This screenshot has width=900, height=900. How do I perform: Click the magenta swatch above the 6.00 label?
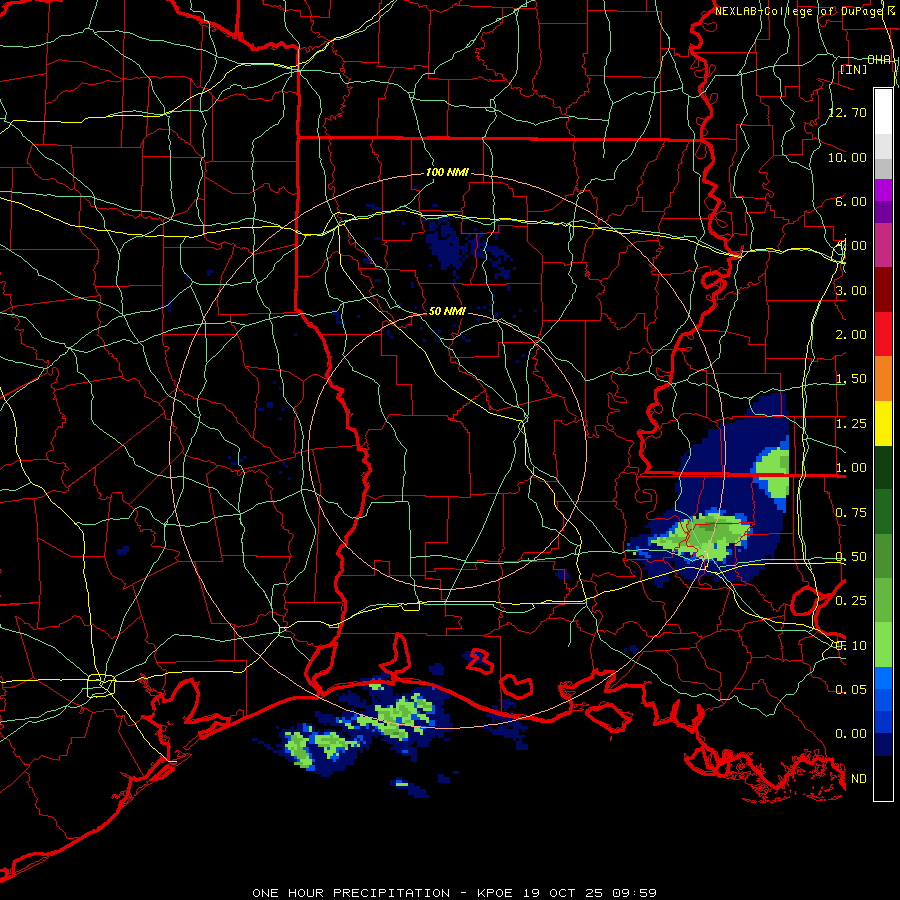(883, 190)
